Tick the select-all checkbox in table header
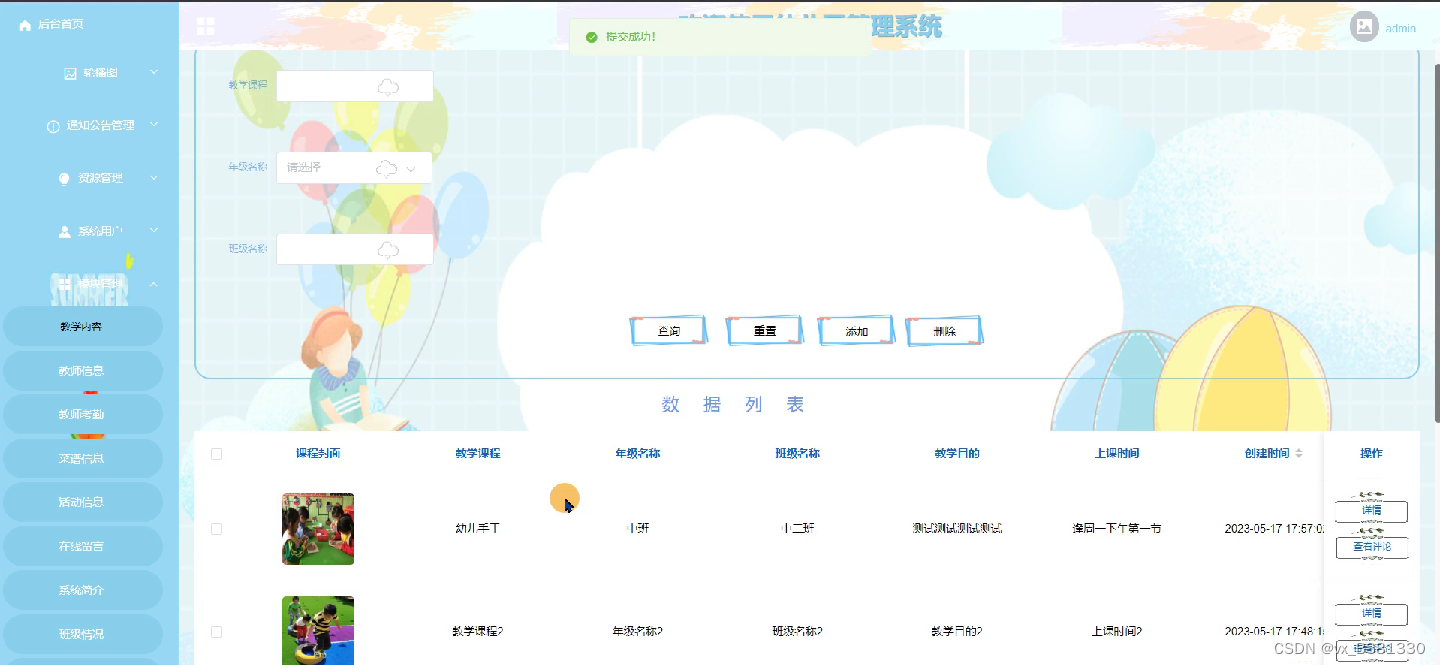Screen dimensions: 1440x665 216,454
